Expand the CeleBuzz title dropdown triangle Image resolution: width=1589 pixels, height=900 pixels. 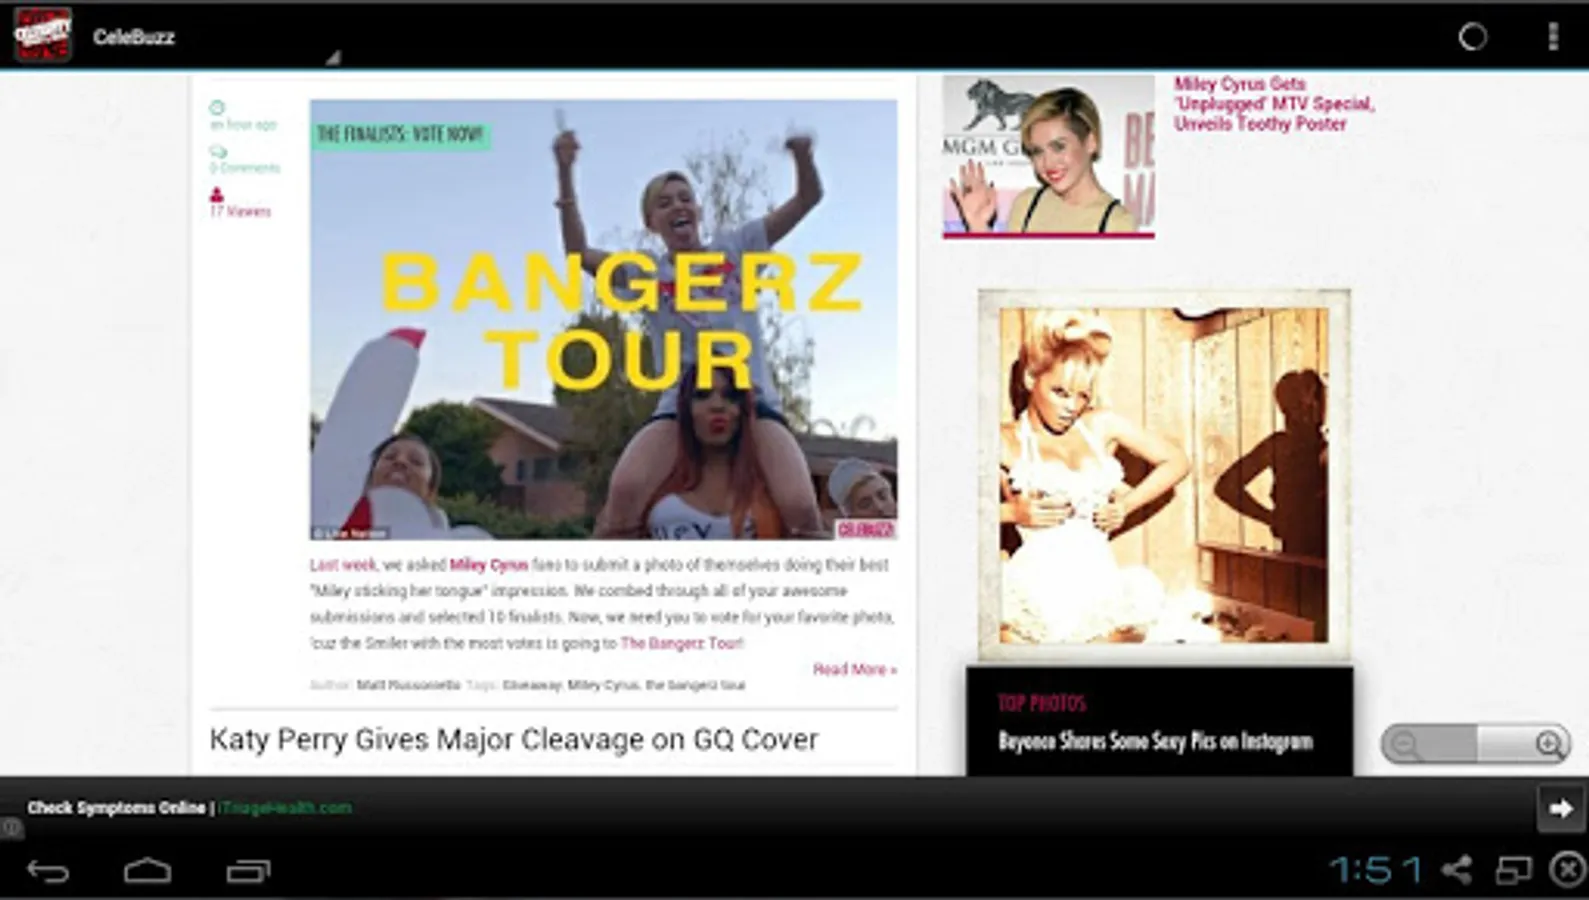click(333, 58)
